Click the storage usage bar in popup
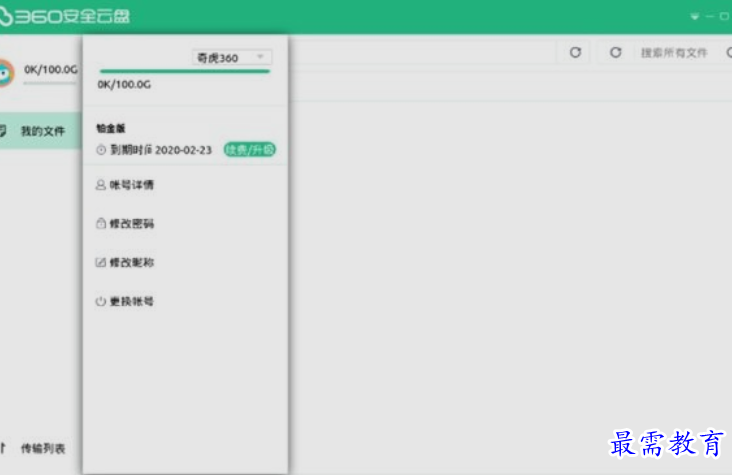 coord(185,71)
